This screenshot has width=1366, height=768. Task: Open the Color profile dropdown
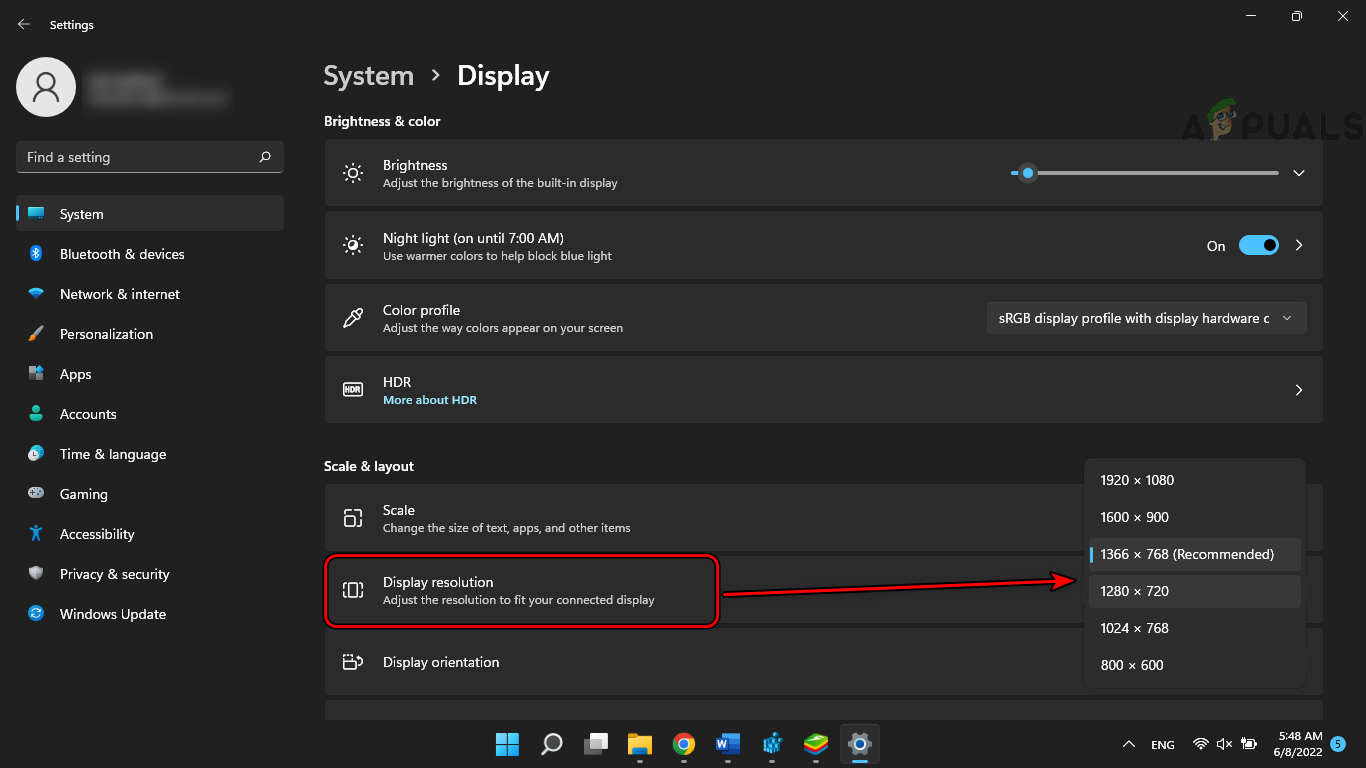click(1146, 318)
